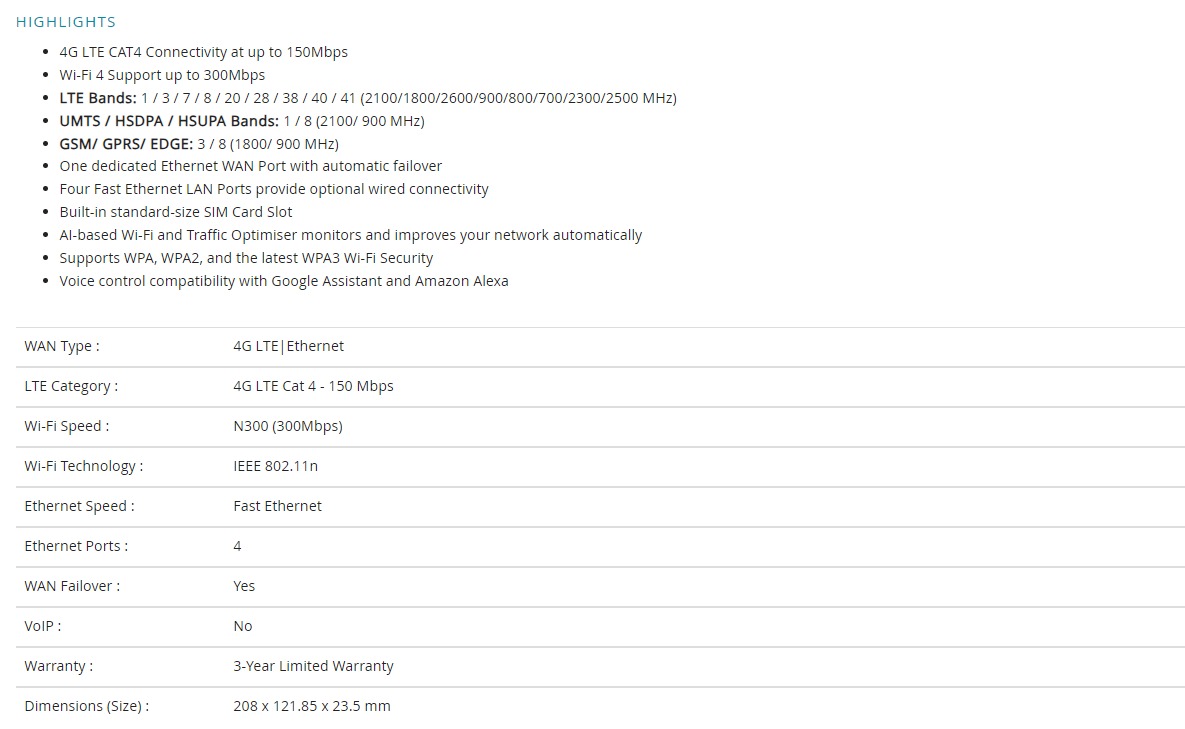Click the dedicated Ethernet WAN Port line
The width and height of the screenshot is (1185, 729).
[251, 166]
